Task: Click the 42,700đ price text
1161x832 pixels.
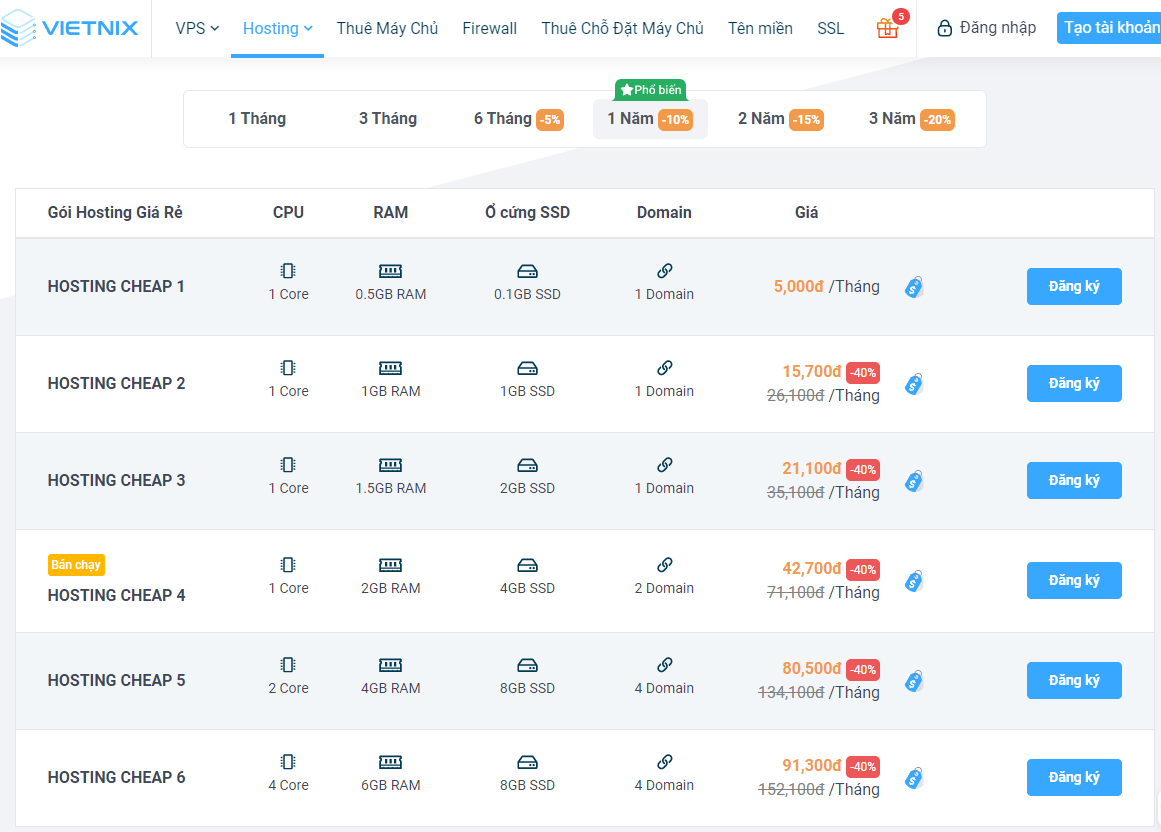Action: click(812, 568)
